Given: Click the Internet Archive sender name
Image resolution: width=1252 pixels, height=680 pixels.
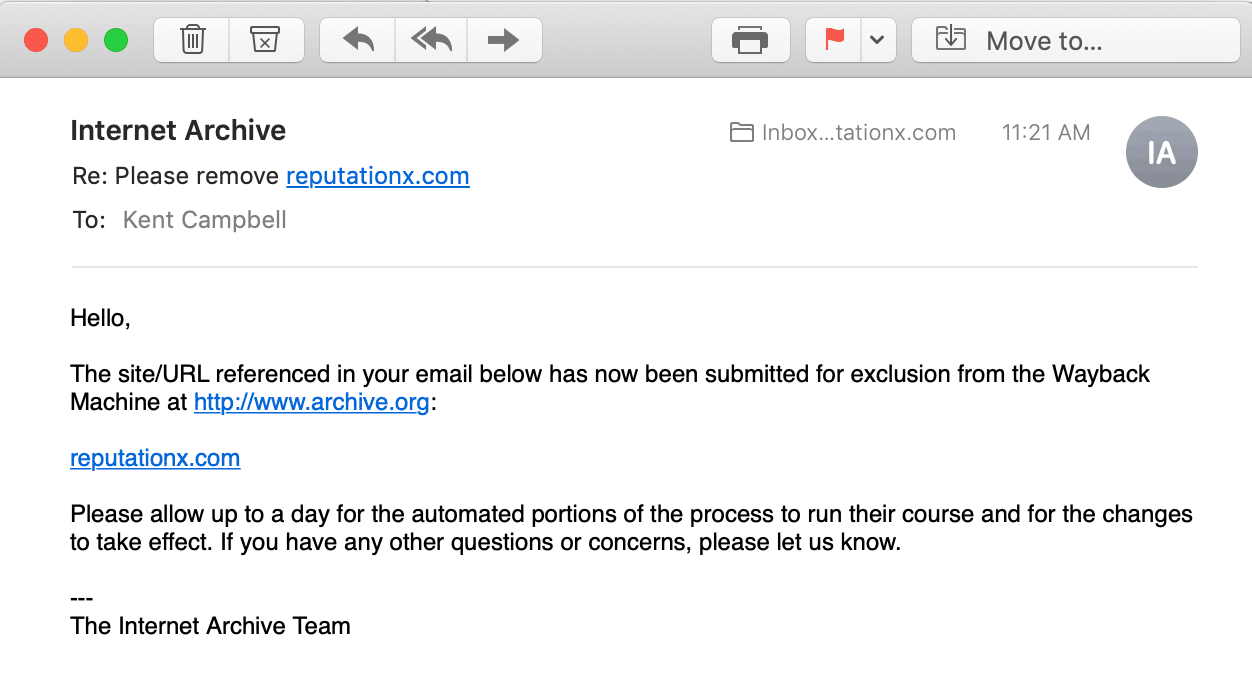Looking at the screenshot, I should (177, 130).
